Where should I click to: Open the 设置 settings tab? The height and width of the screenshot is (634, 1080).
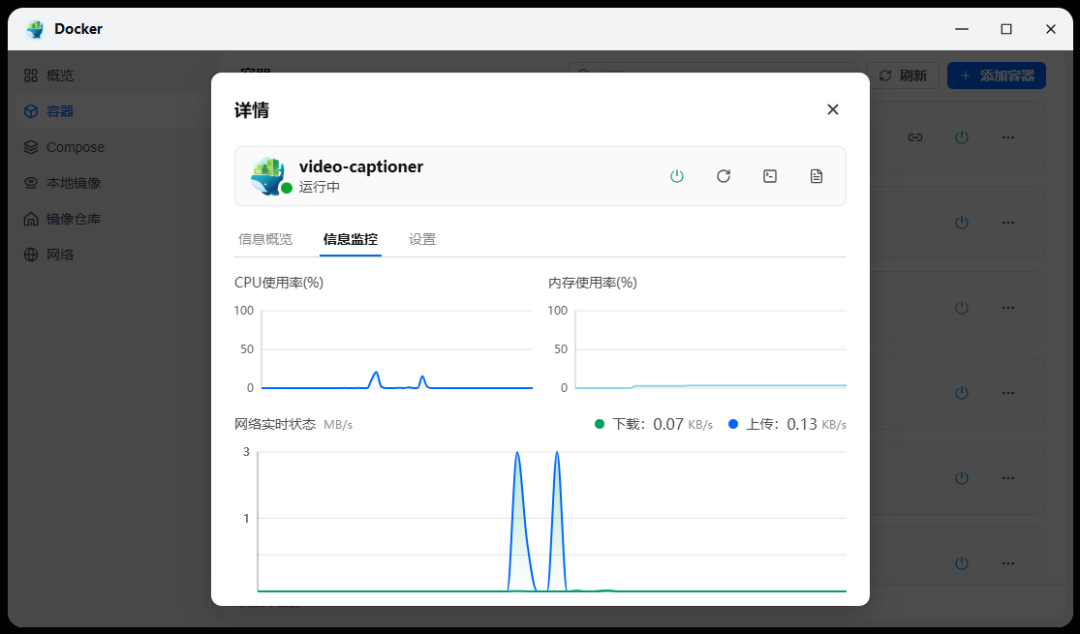pos(422,239)
